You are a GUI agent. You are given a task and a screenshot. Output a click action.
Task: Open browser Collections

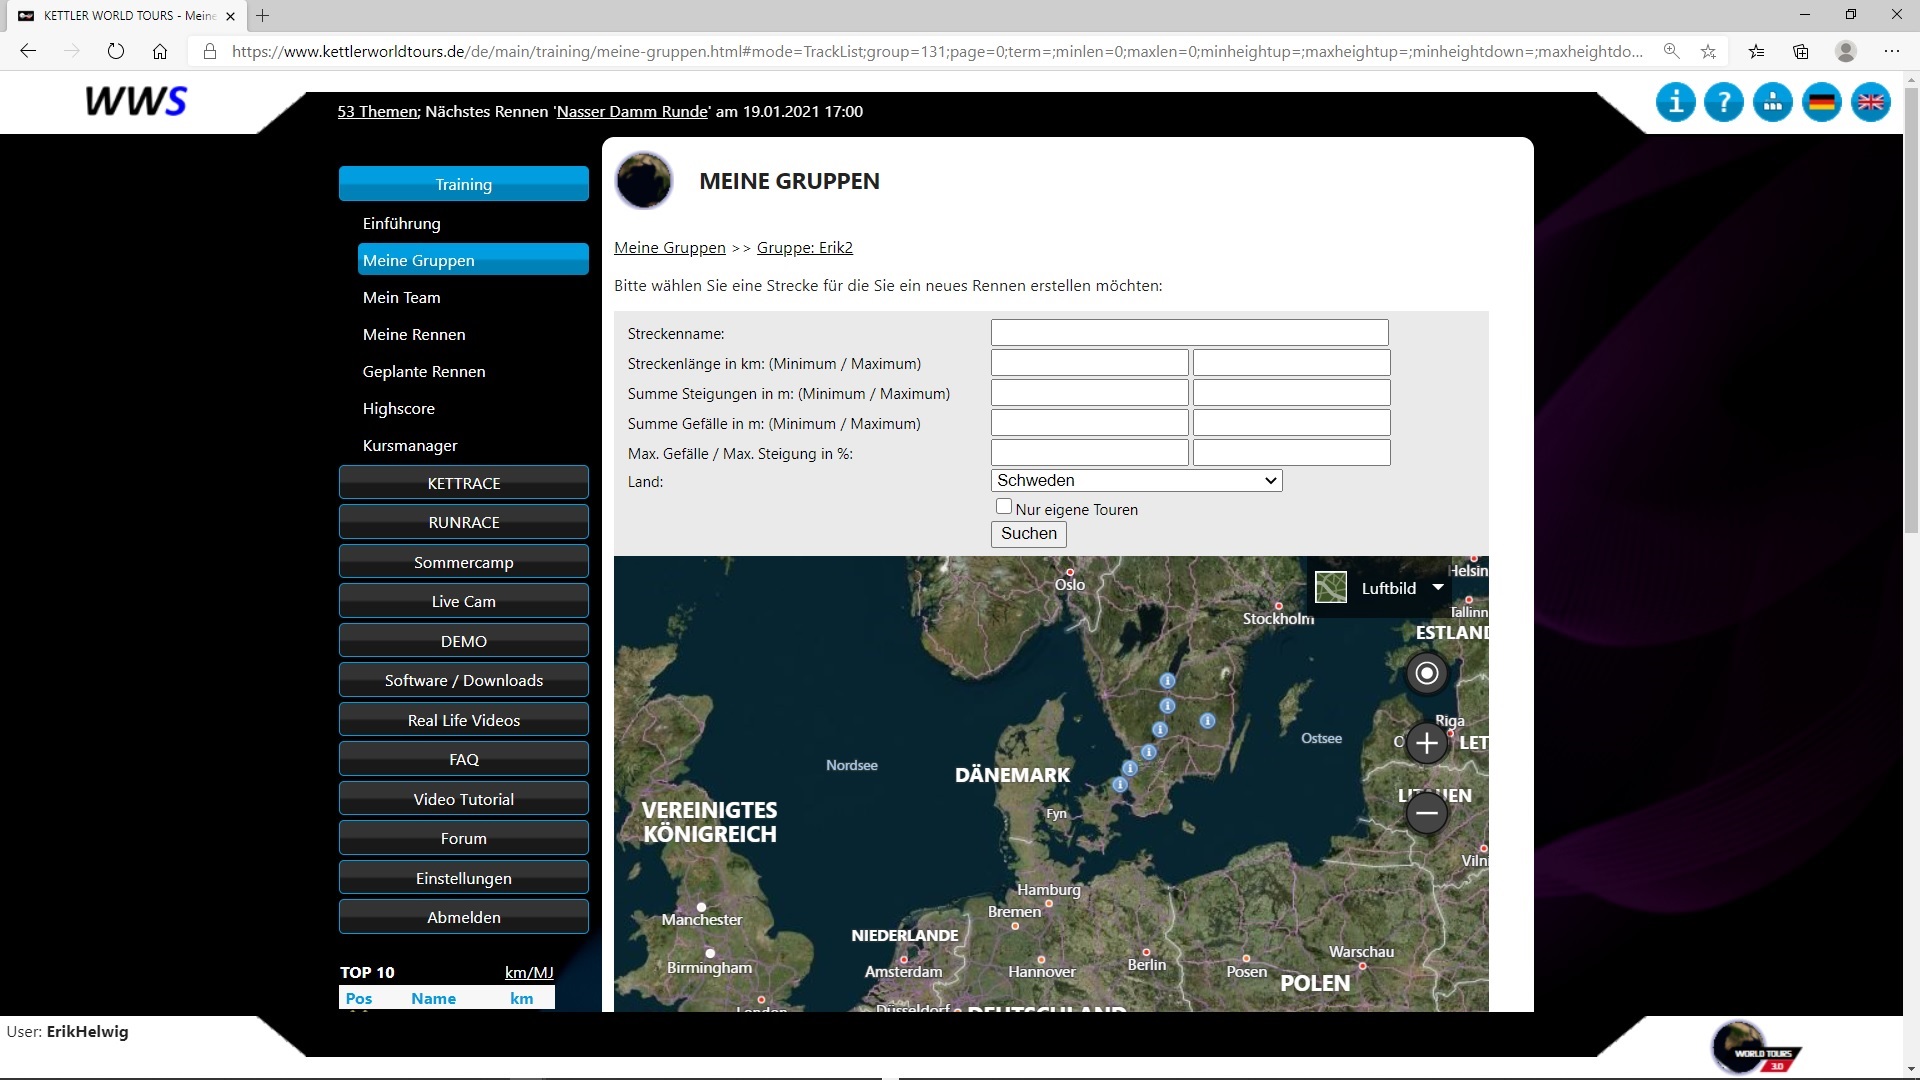click(1801, 51)
